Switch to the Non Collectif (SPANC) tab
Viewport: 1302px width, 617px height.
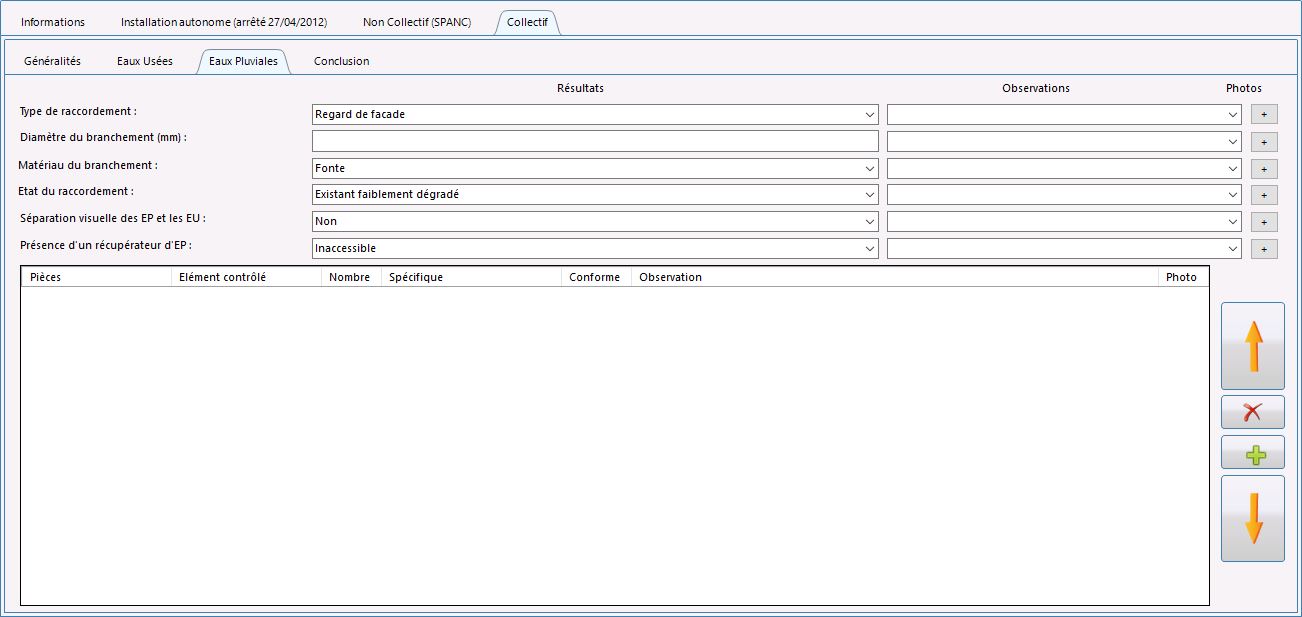click(x=417, y=22)
